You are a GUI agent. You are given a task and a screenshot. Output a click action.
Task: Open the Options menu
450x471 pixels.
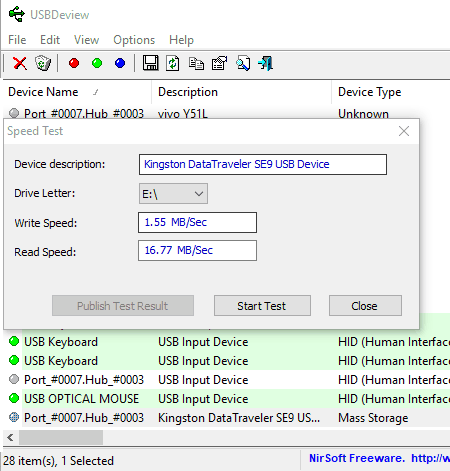pyautogui.click(x=134, y=40)
